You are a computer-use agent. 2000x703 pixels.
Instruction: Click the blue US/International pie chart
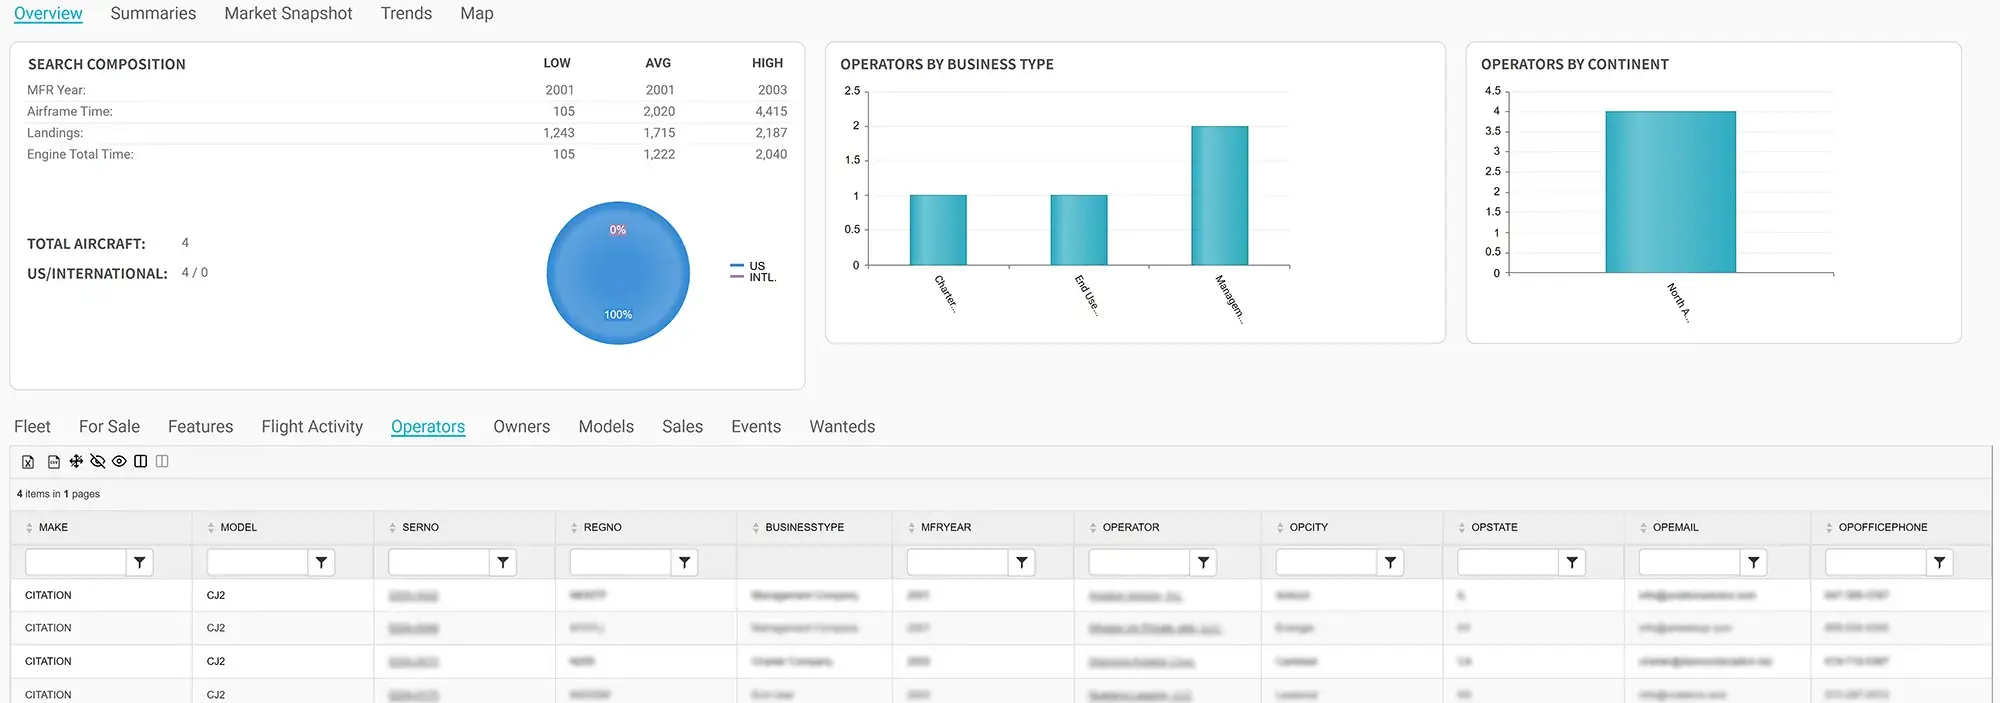coord(618,273)
